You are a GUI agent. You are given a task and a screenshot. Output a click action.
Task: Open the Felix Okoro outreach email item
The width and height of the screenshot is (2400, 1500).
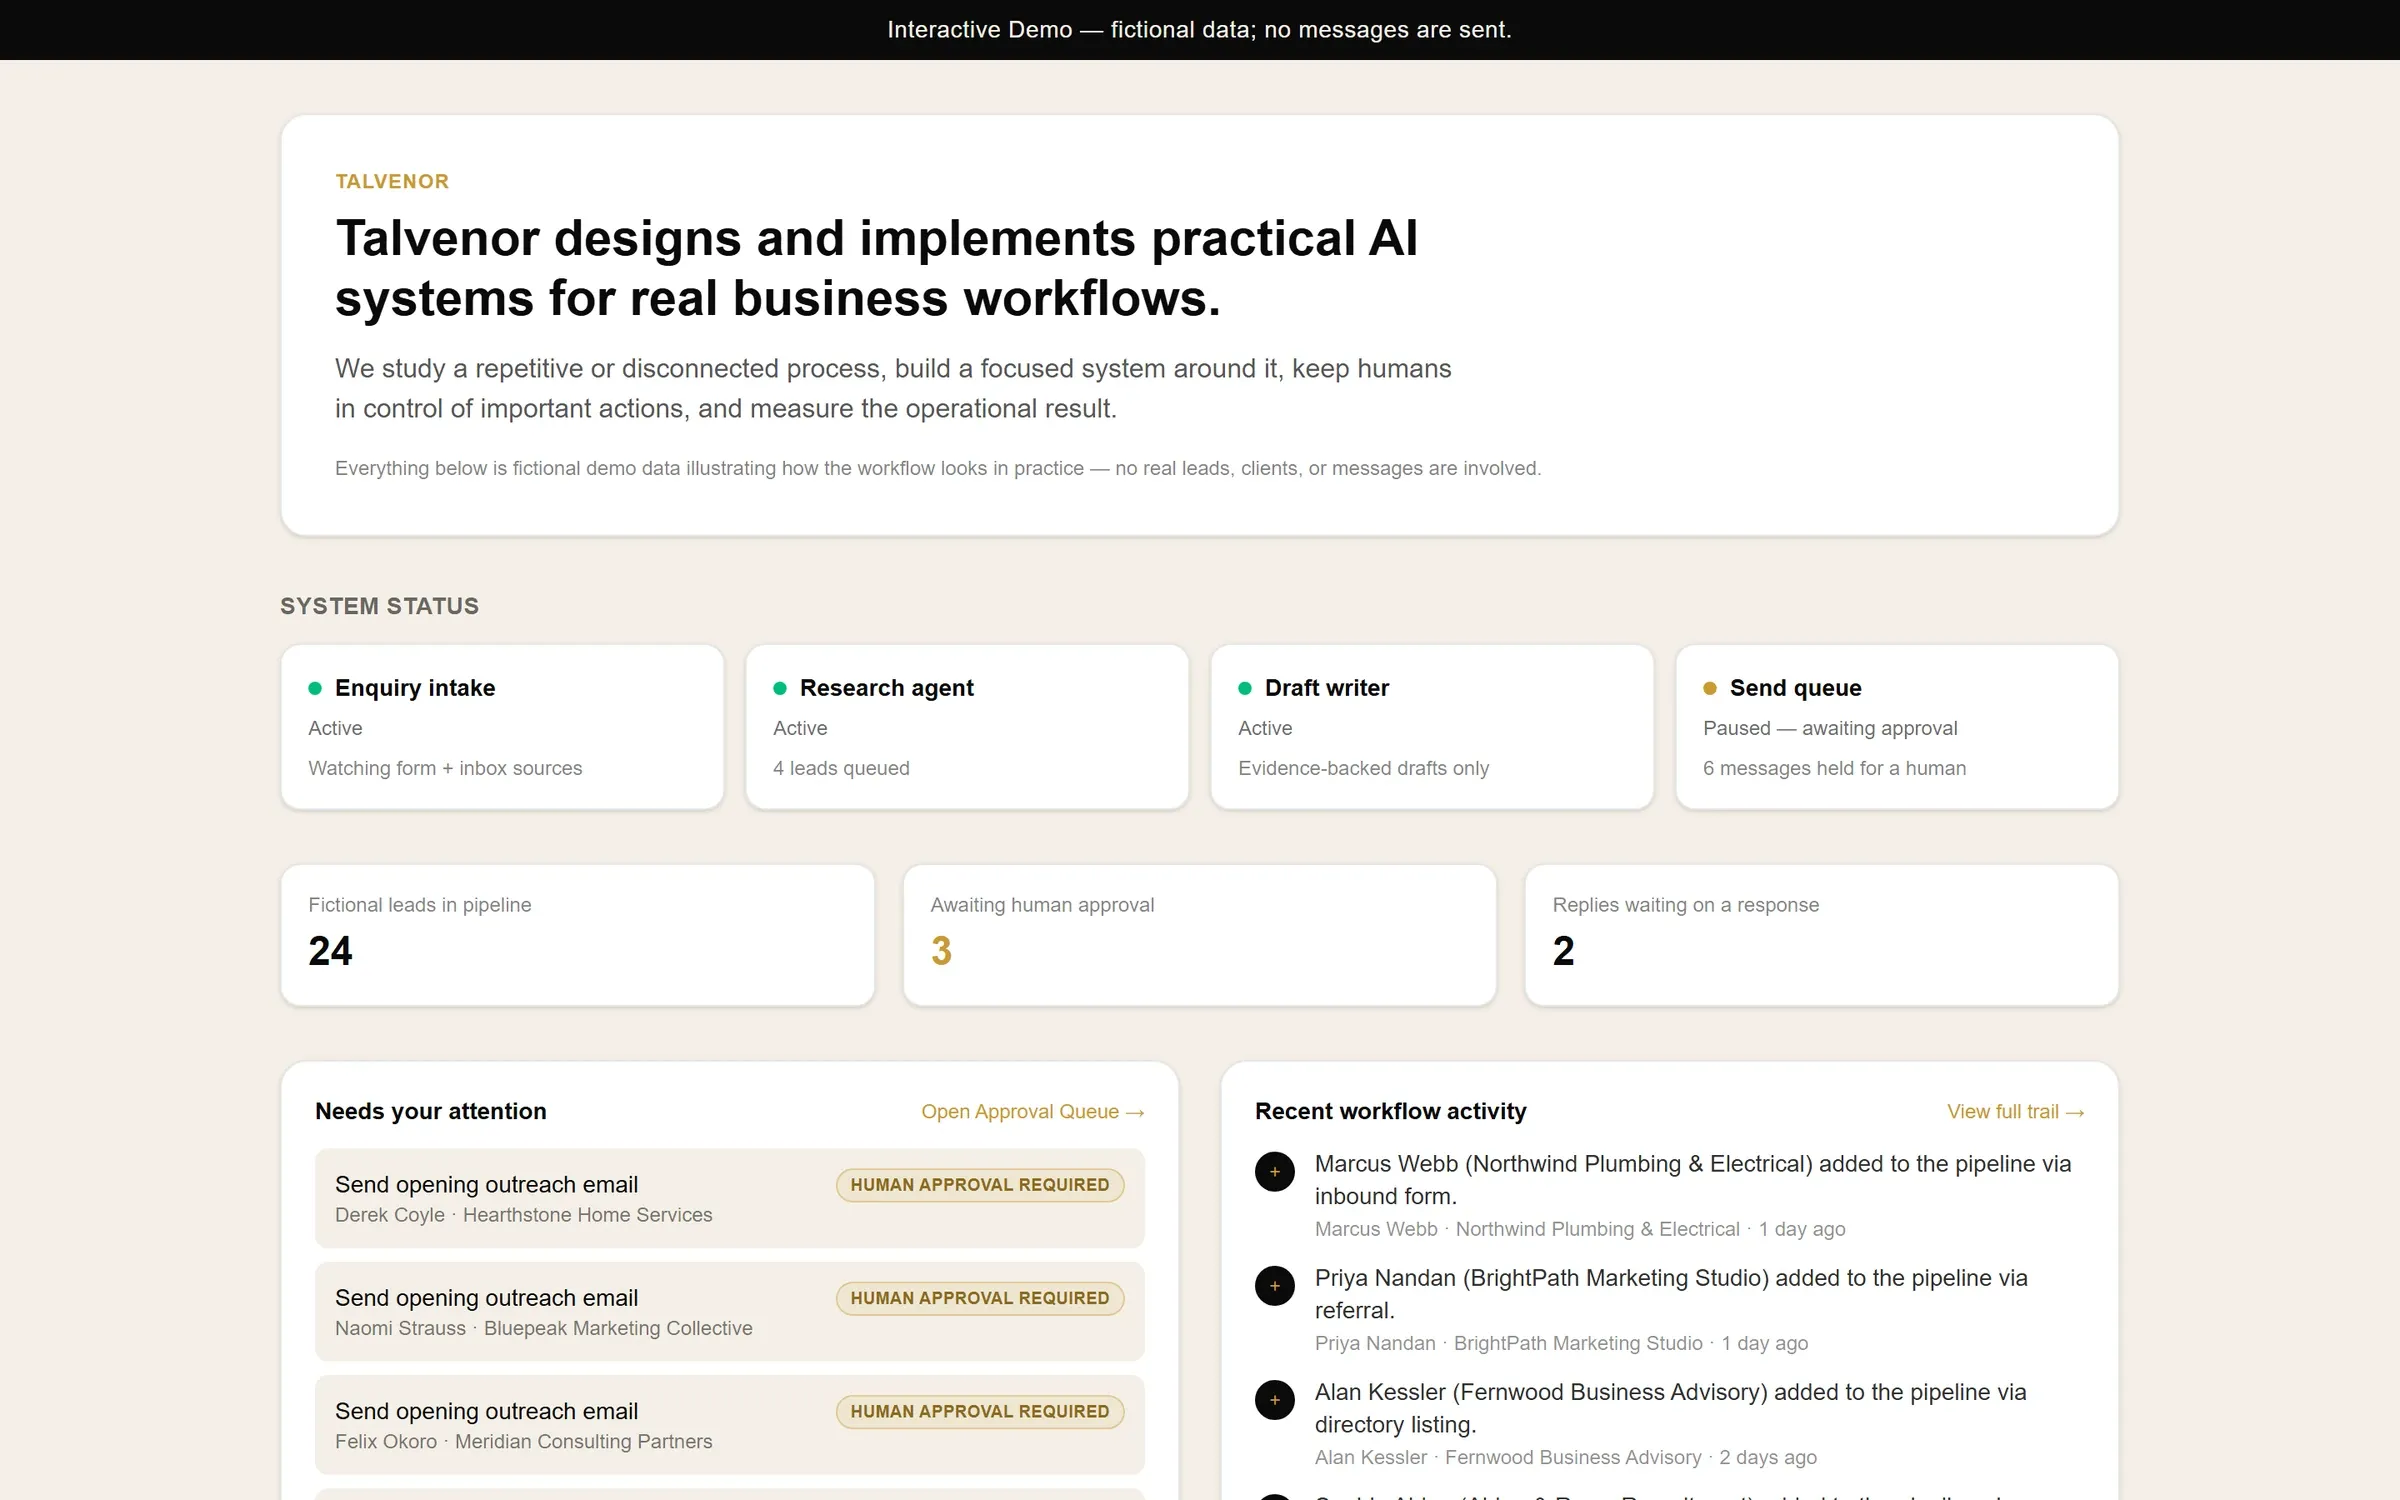730,1424
